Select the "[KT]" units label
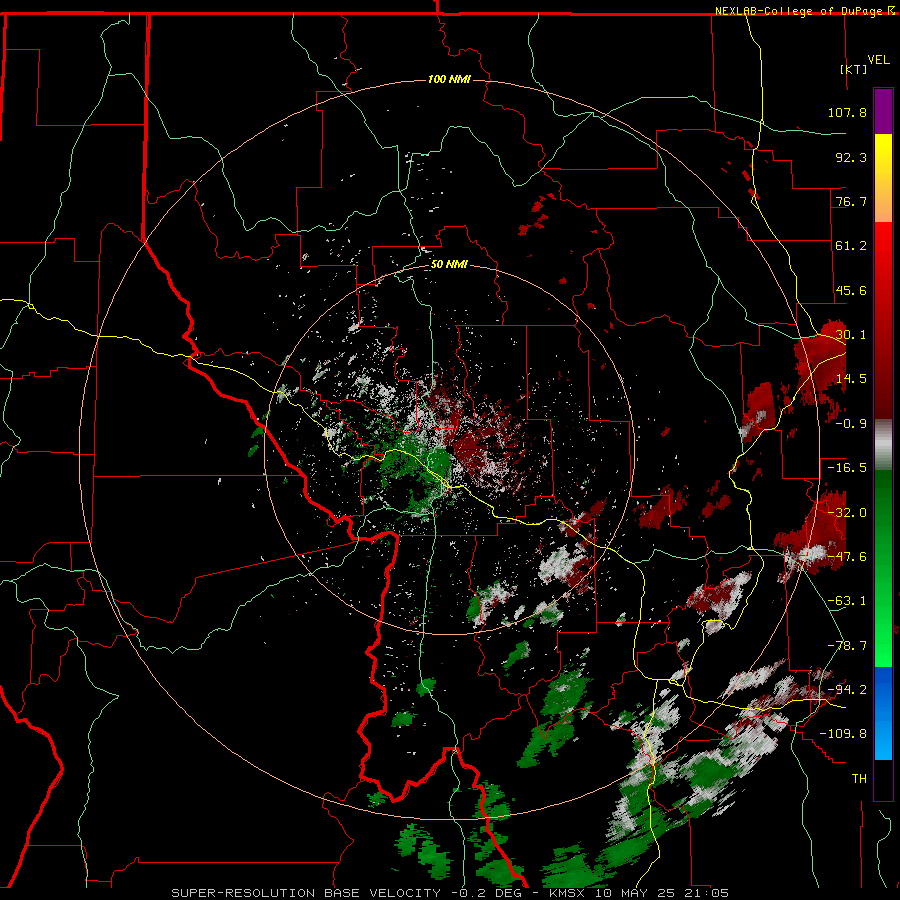This screenshot has height=900, width=900. [x=853, y=69]
